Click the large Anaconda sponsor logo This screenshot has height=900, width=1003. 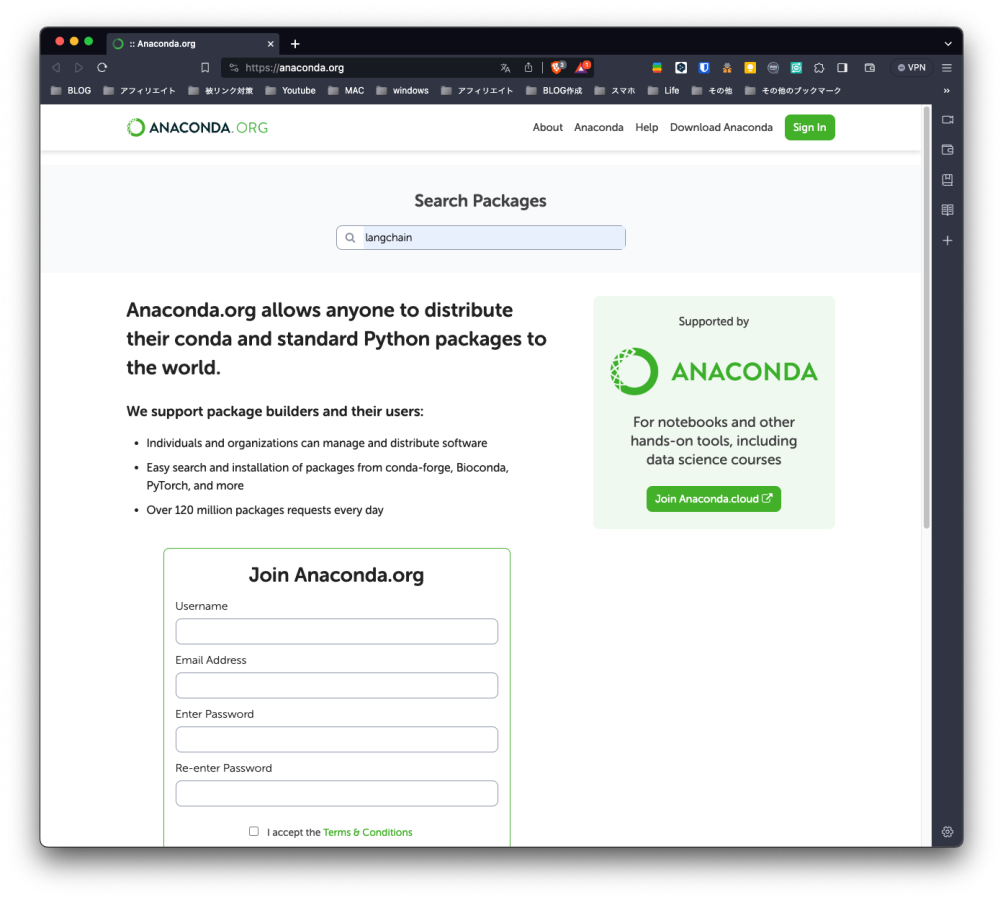pos(713,371)
